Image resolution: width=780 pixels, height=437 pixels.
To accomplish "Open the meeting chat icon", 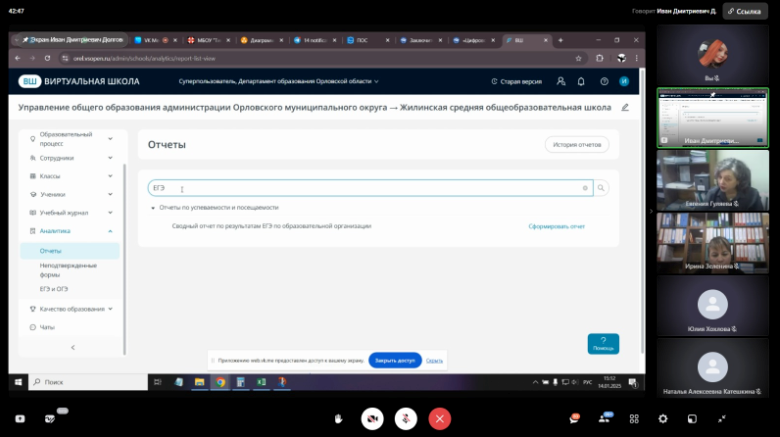I will (574, 418).
